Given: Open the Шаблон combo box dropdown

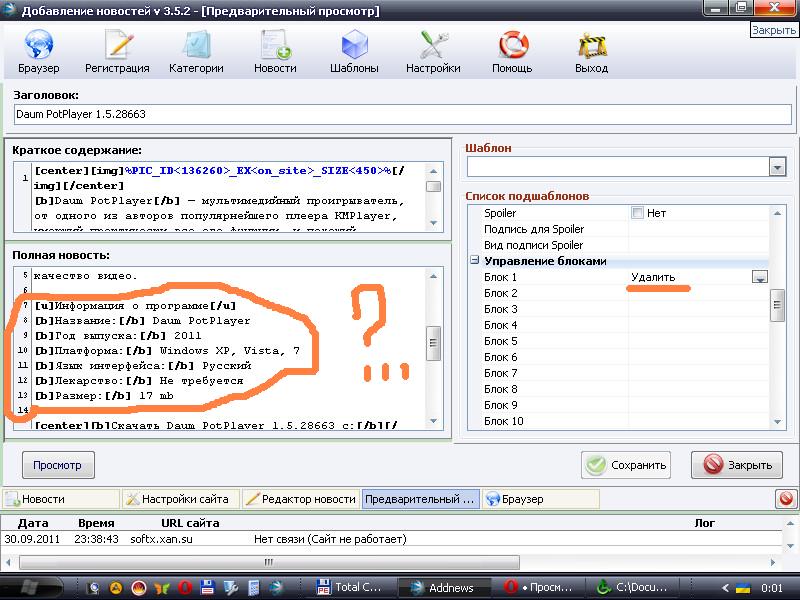Looking at the screenshot, I should [x=778, y=167].
